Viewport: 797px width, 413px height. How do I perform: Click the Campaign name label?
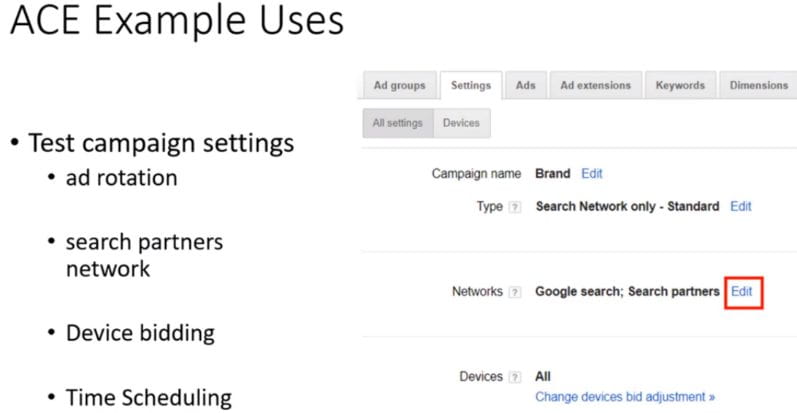pyautogui.click(x=476, y=174)
